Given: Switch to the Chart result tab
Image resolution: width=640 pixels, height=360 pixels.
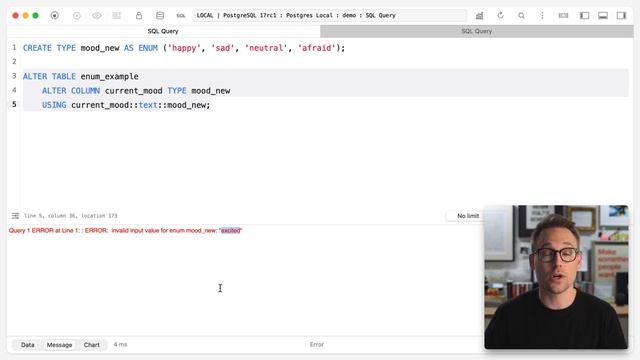Looking at the screenshot, I should pos(91,345).
